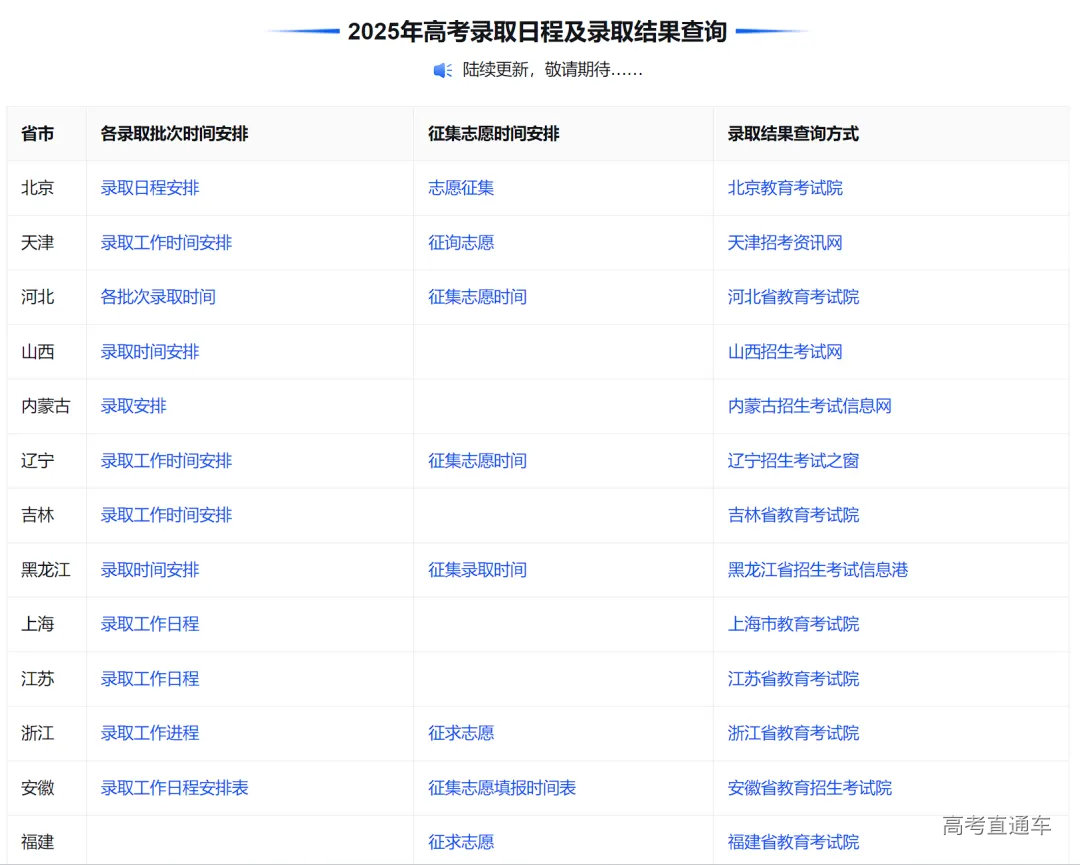This screenshot has width=1080, height=865.
Task: Click the 征询志愿 link for 天津
Action: 460,242
